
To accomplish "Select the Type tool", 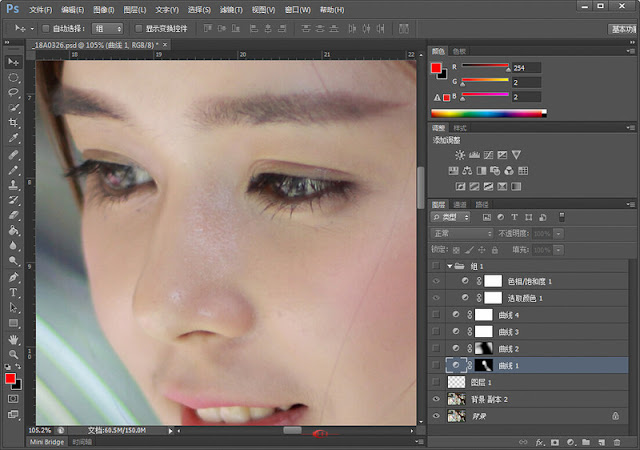I will click(13, 292).
